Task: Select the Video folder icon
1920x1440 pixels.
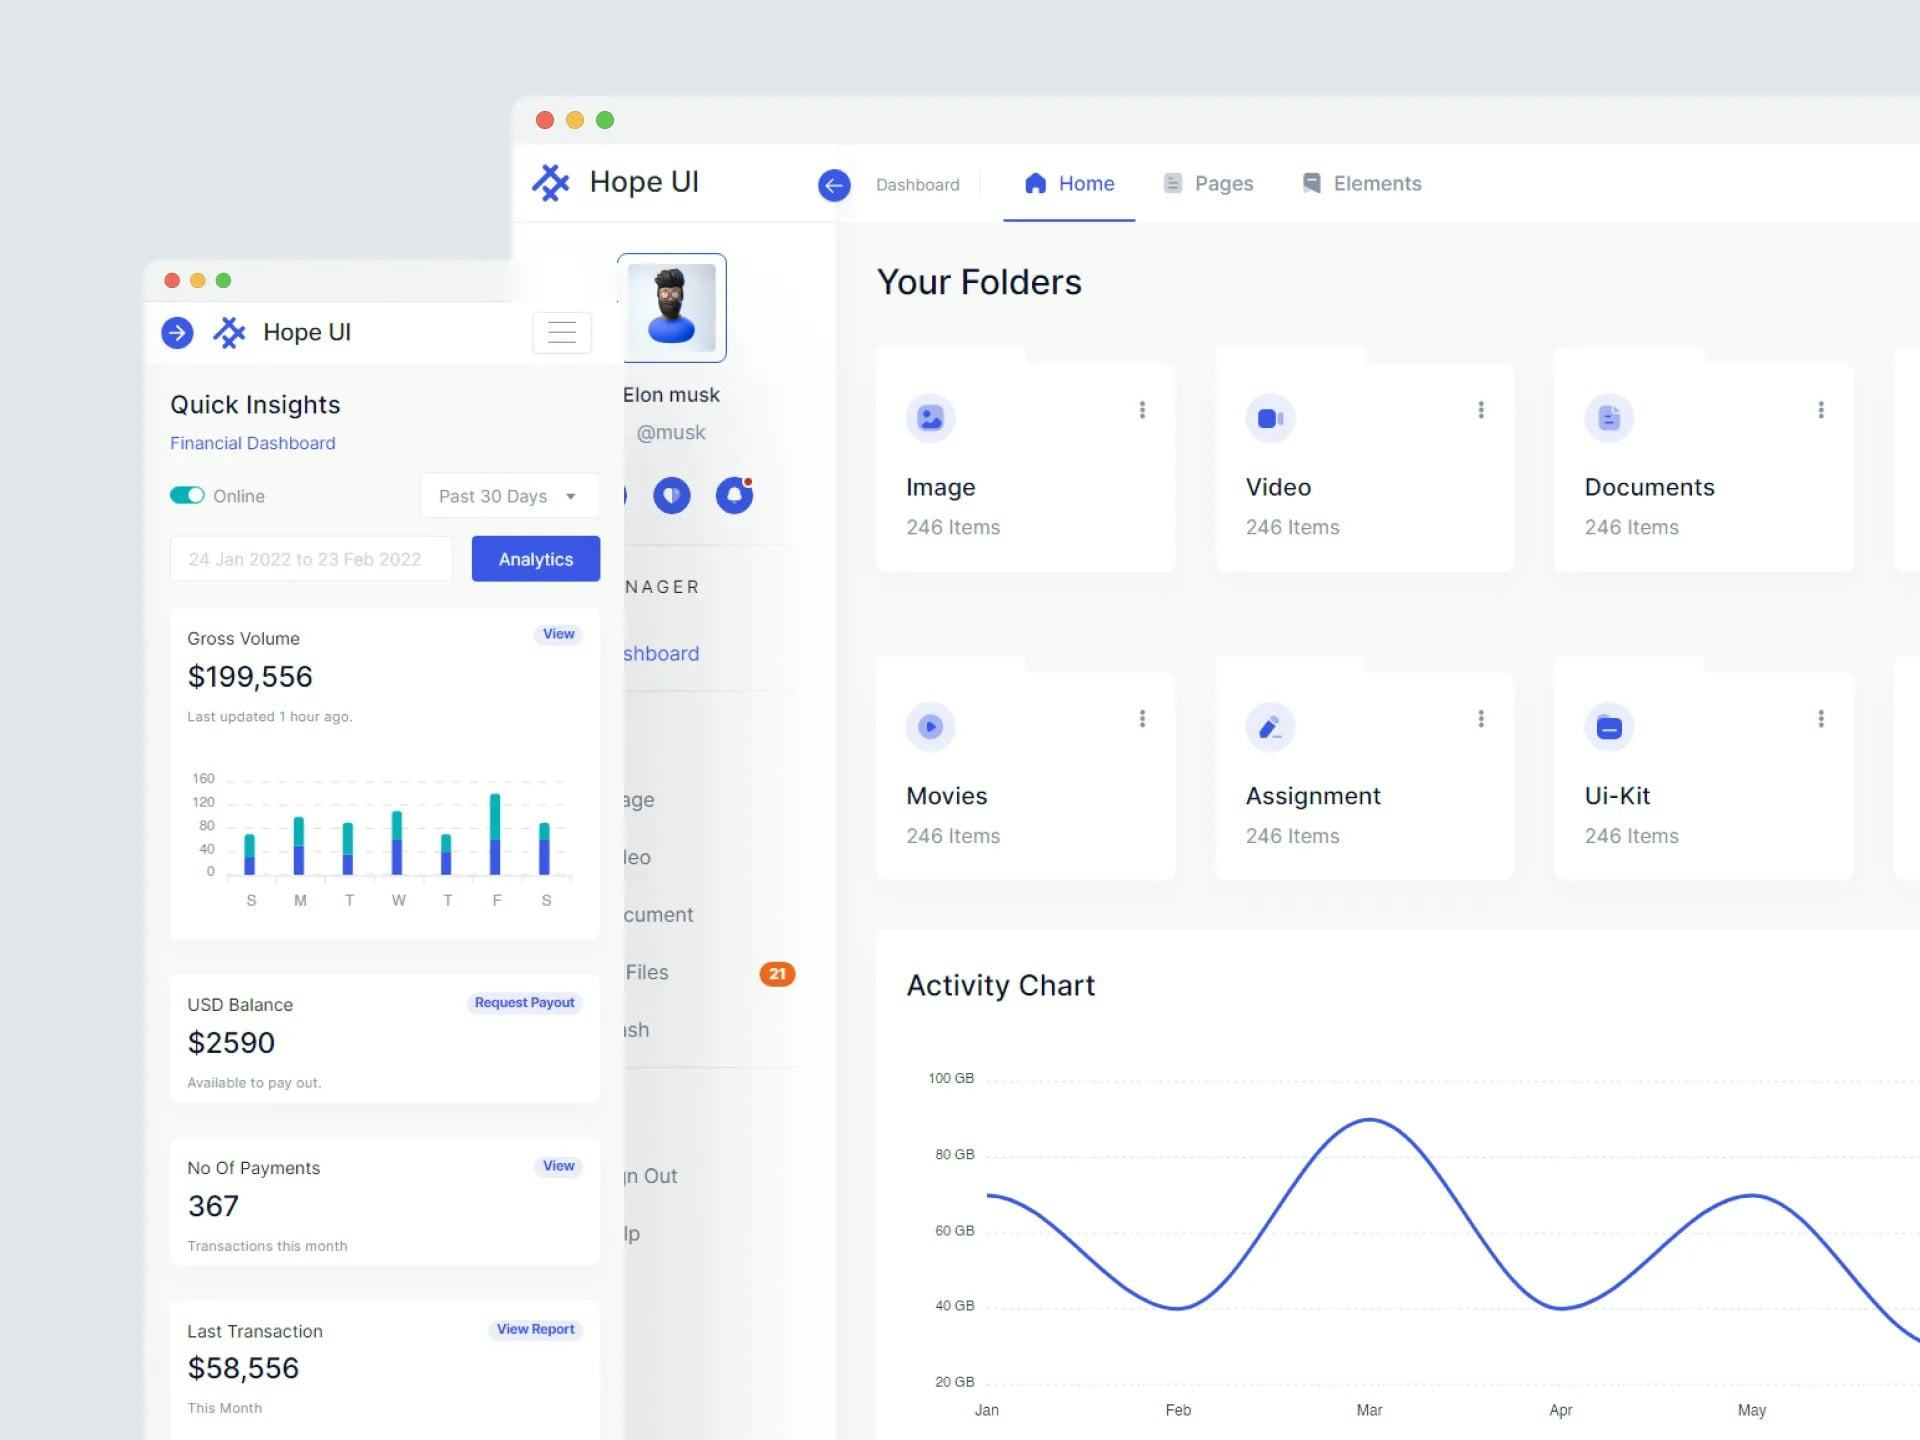Action: tap(1269, 418)
